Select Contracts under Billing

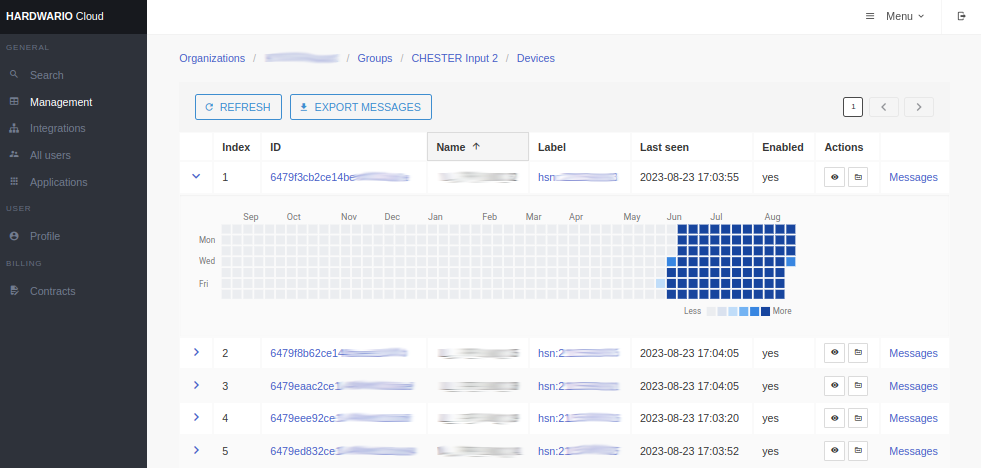[52, 291]
